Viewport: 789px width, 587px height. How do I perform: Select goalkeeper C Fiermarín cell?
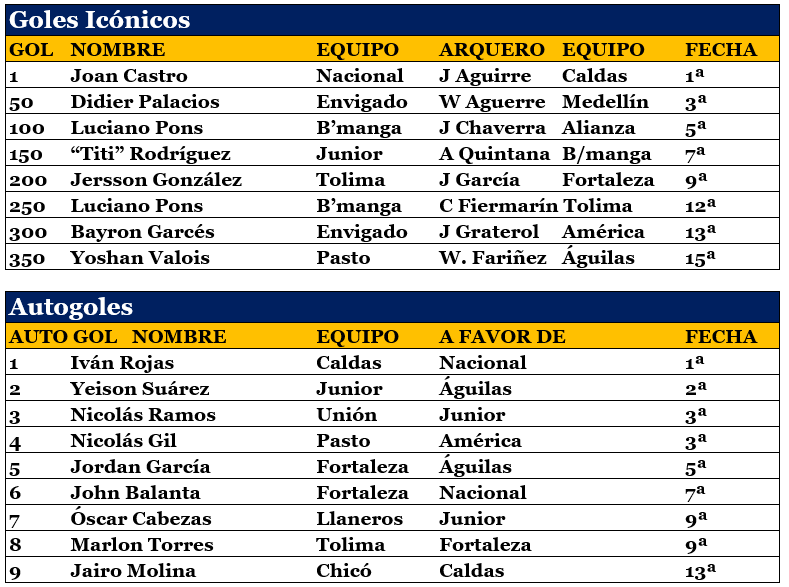point(497,206)
